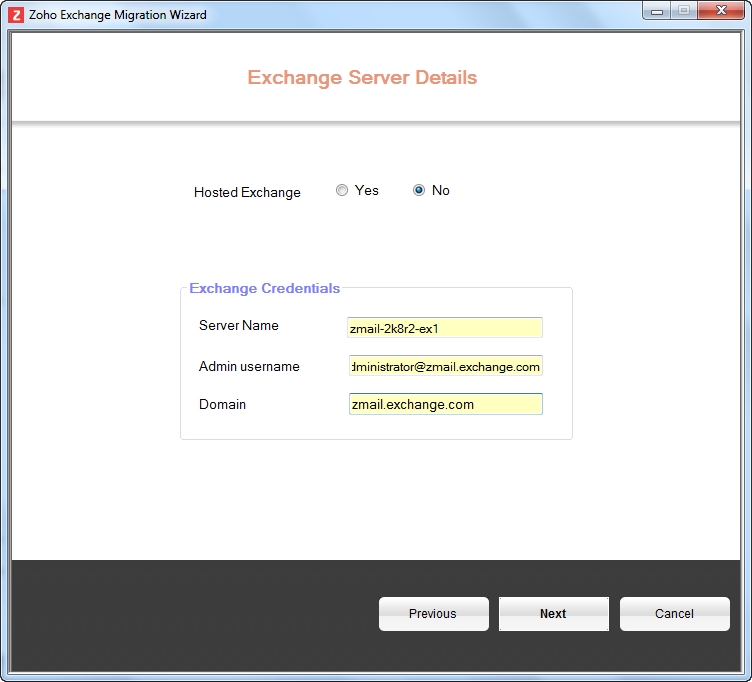Minimize the Migration Wizard window

pyautogui.click(x=658, y=10)
